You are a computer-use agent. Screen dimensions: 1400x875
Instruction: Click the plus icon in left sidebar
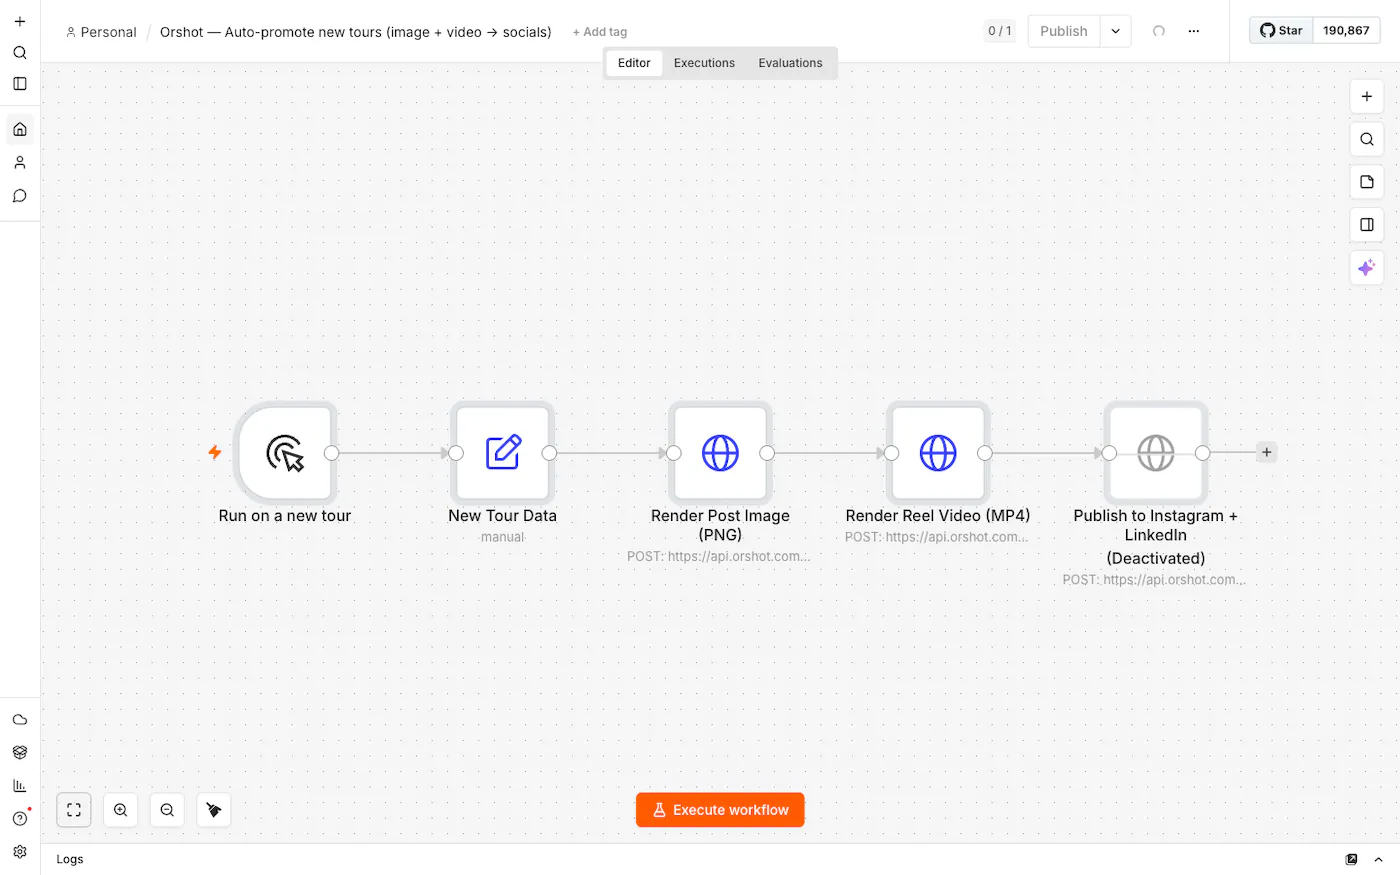pos(20,21)
